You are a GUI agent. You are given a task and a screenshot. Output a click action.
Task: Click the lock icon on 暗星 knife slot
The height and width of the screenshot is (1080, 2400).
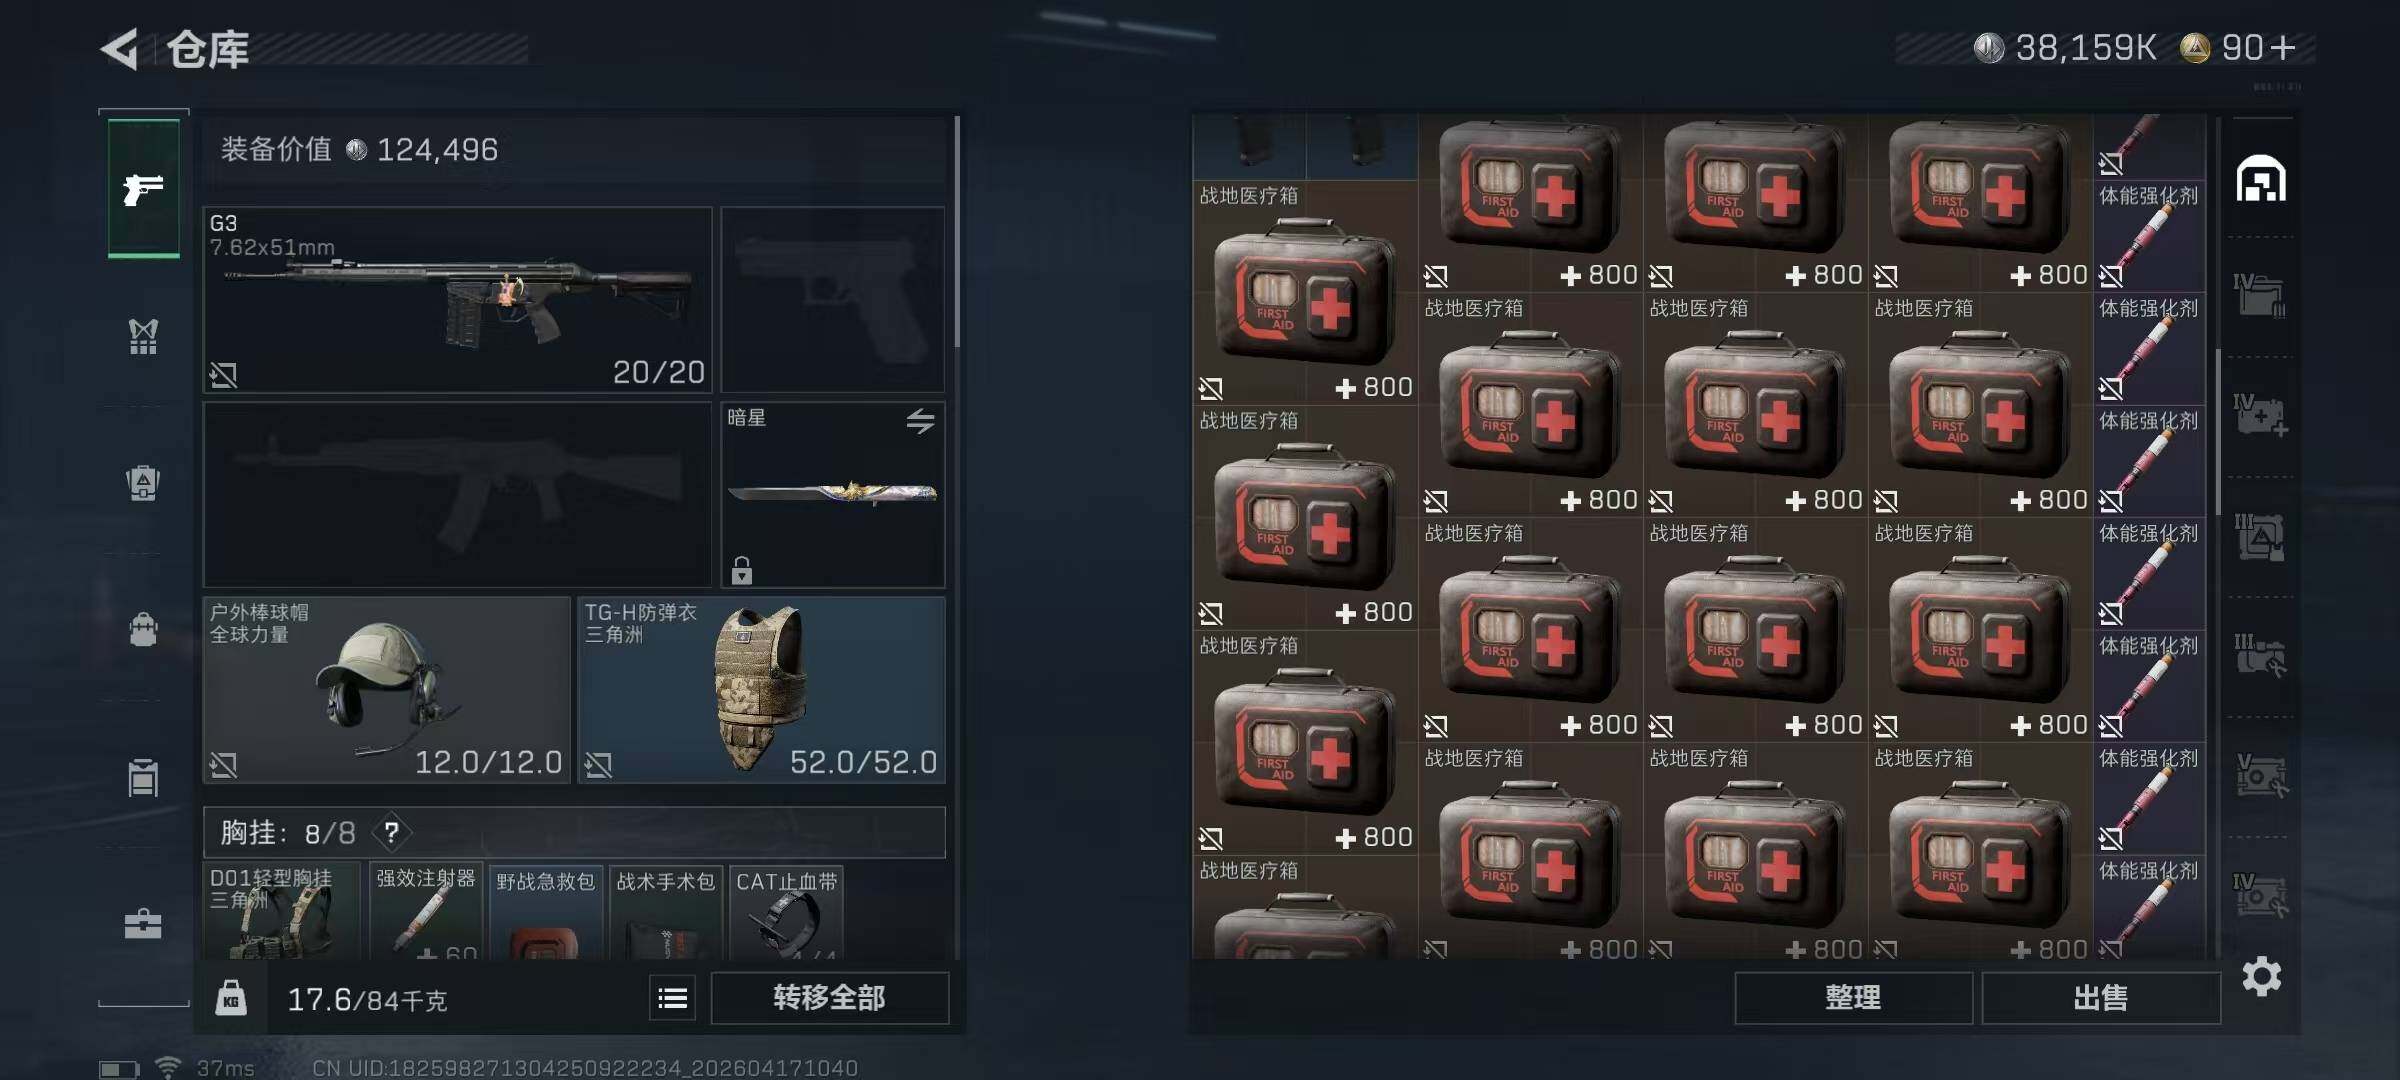click(741, 569)
